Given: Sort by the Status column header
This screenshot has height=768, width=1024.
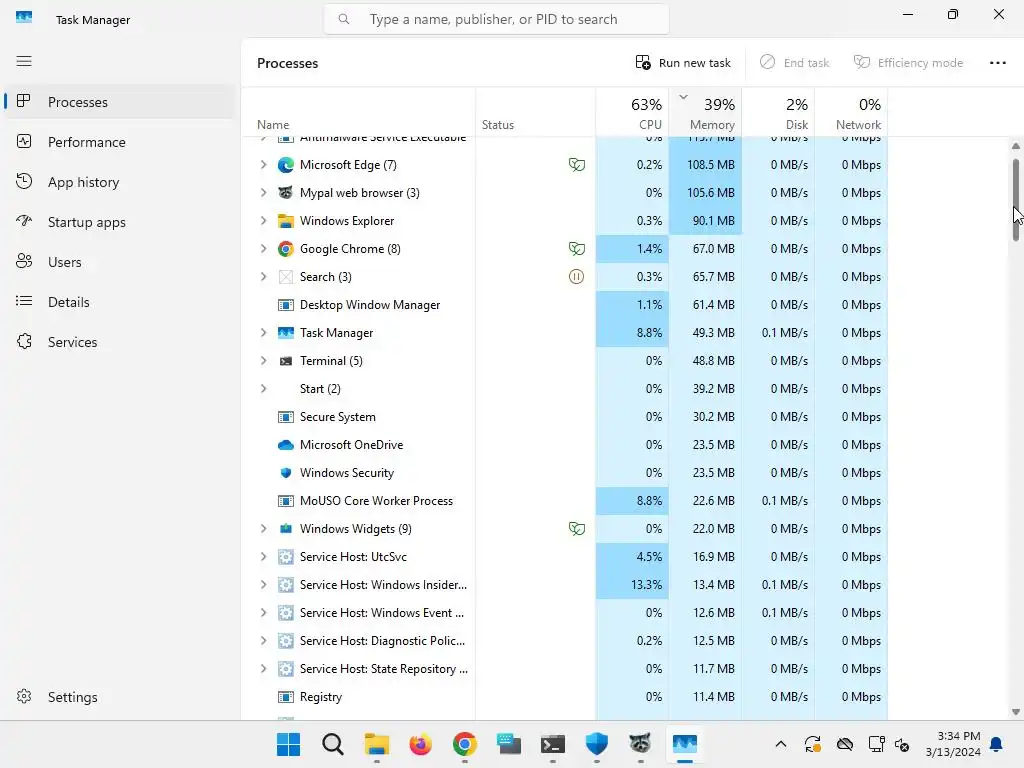Looking at the screenshot, I should pos(536,112).
